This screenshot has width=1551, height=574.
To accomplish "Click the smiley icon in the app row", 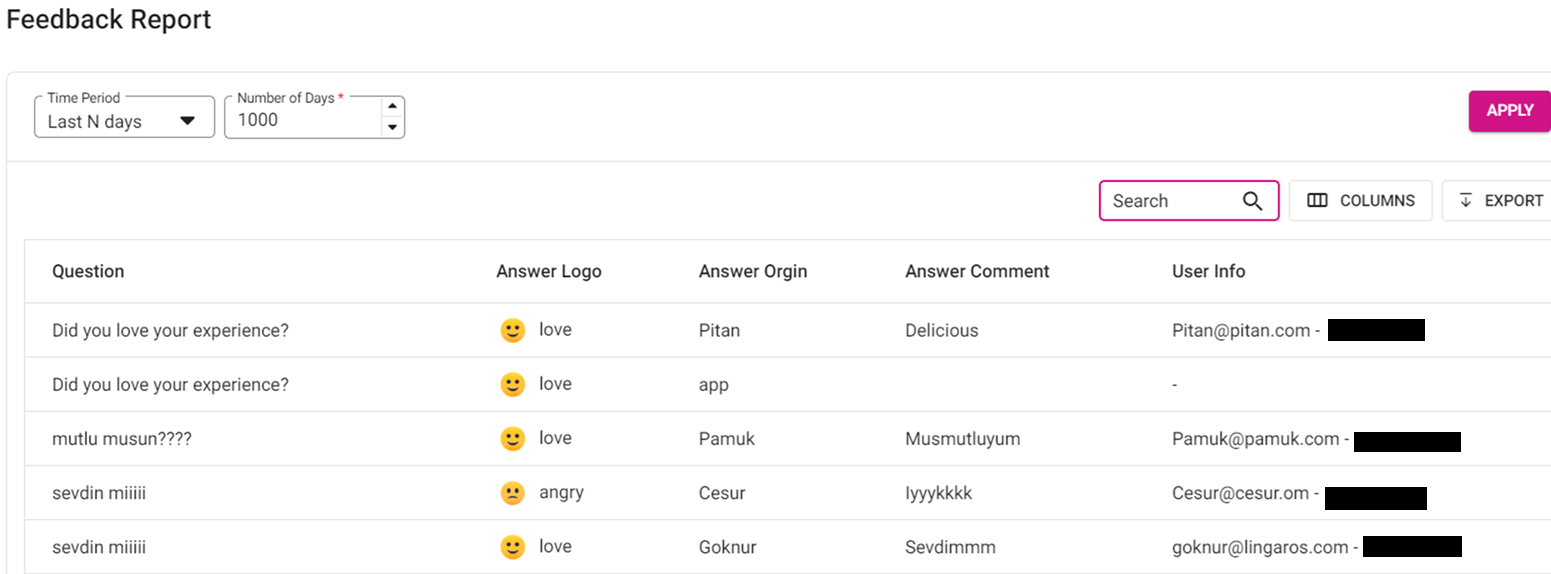I will [512, 385].
